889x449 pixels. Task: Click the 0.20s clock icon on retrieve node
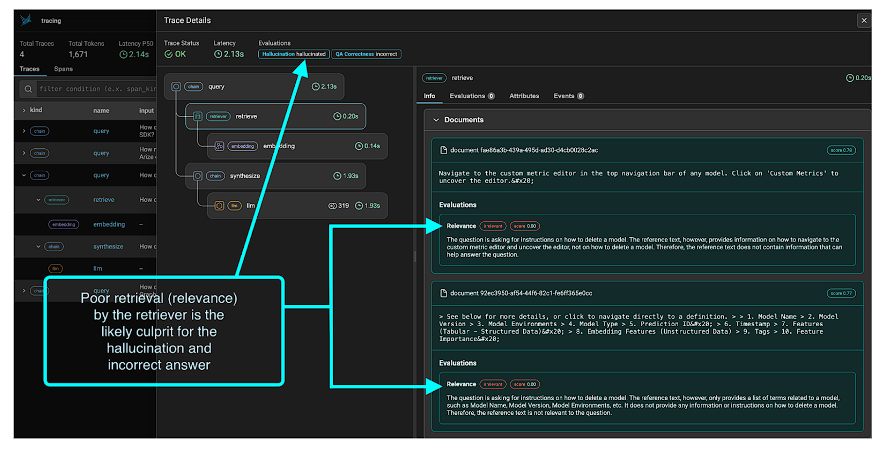[x=337, y=116]
